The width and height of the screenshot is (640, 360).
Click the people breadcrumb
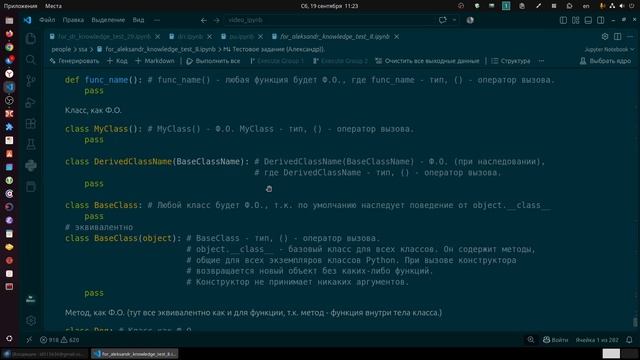61,49
